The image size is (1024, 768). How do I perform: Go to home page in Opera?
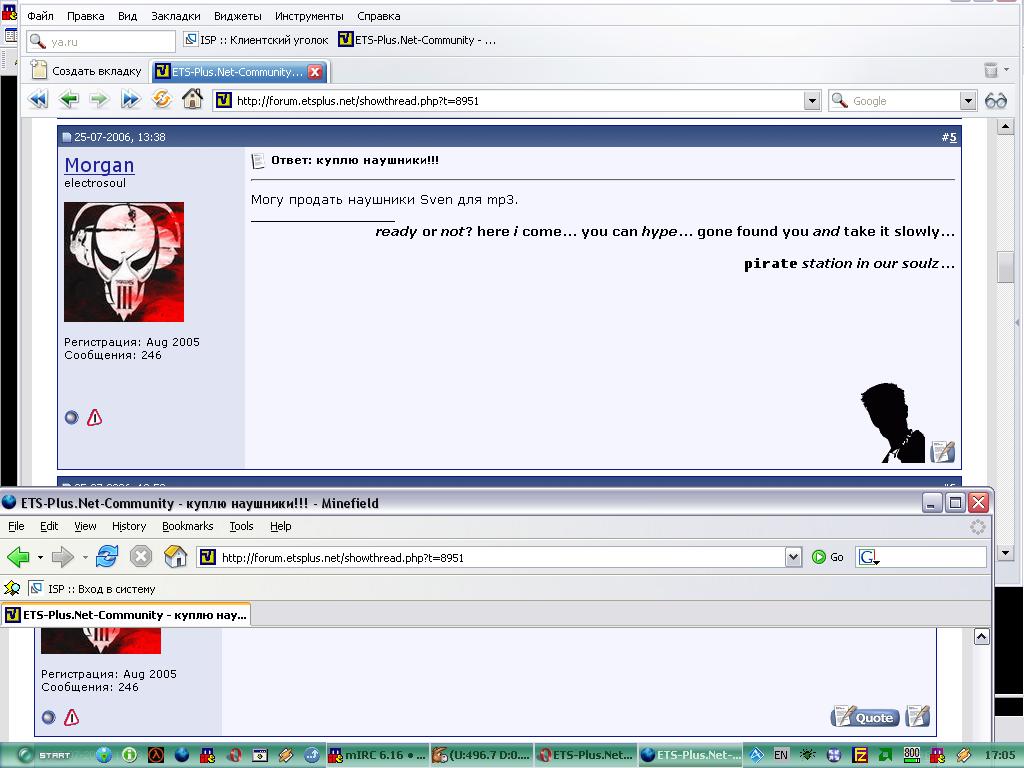tap(192, 99)
